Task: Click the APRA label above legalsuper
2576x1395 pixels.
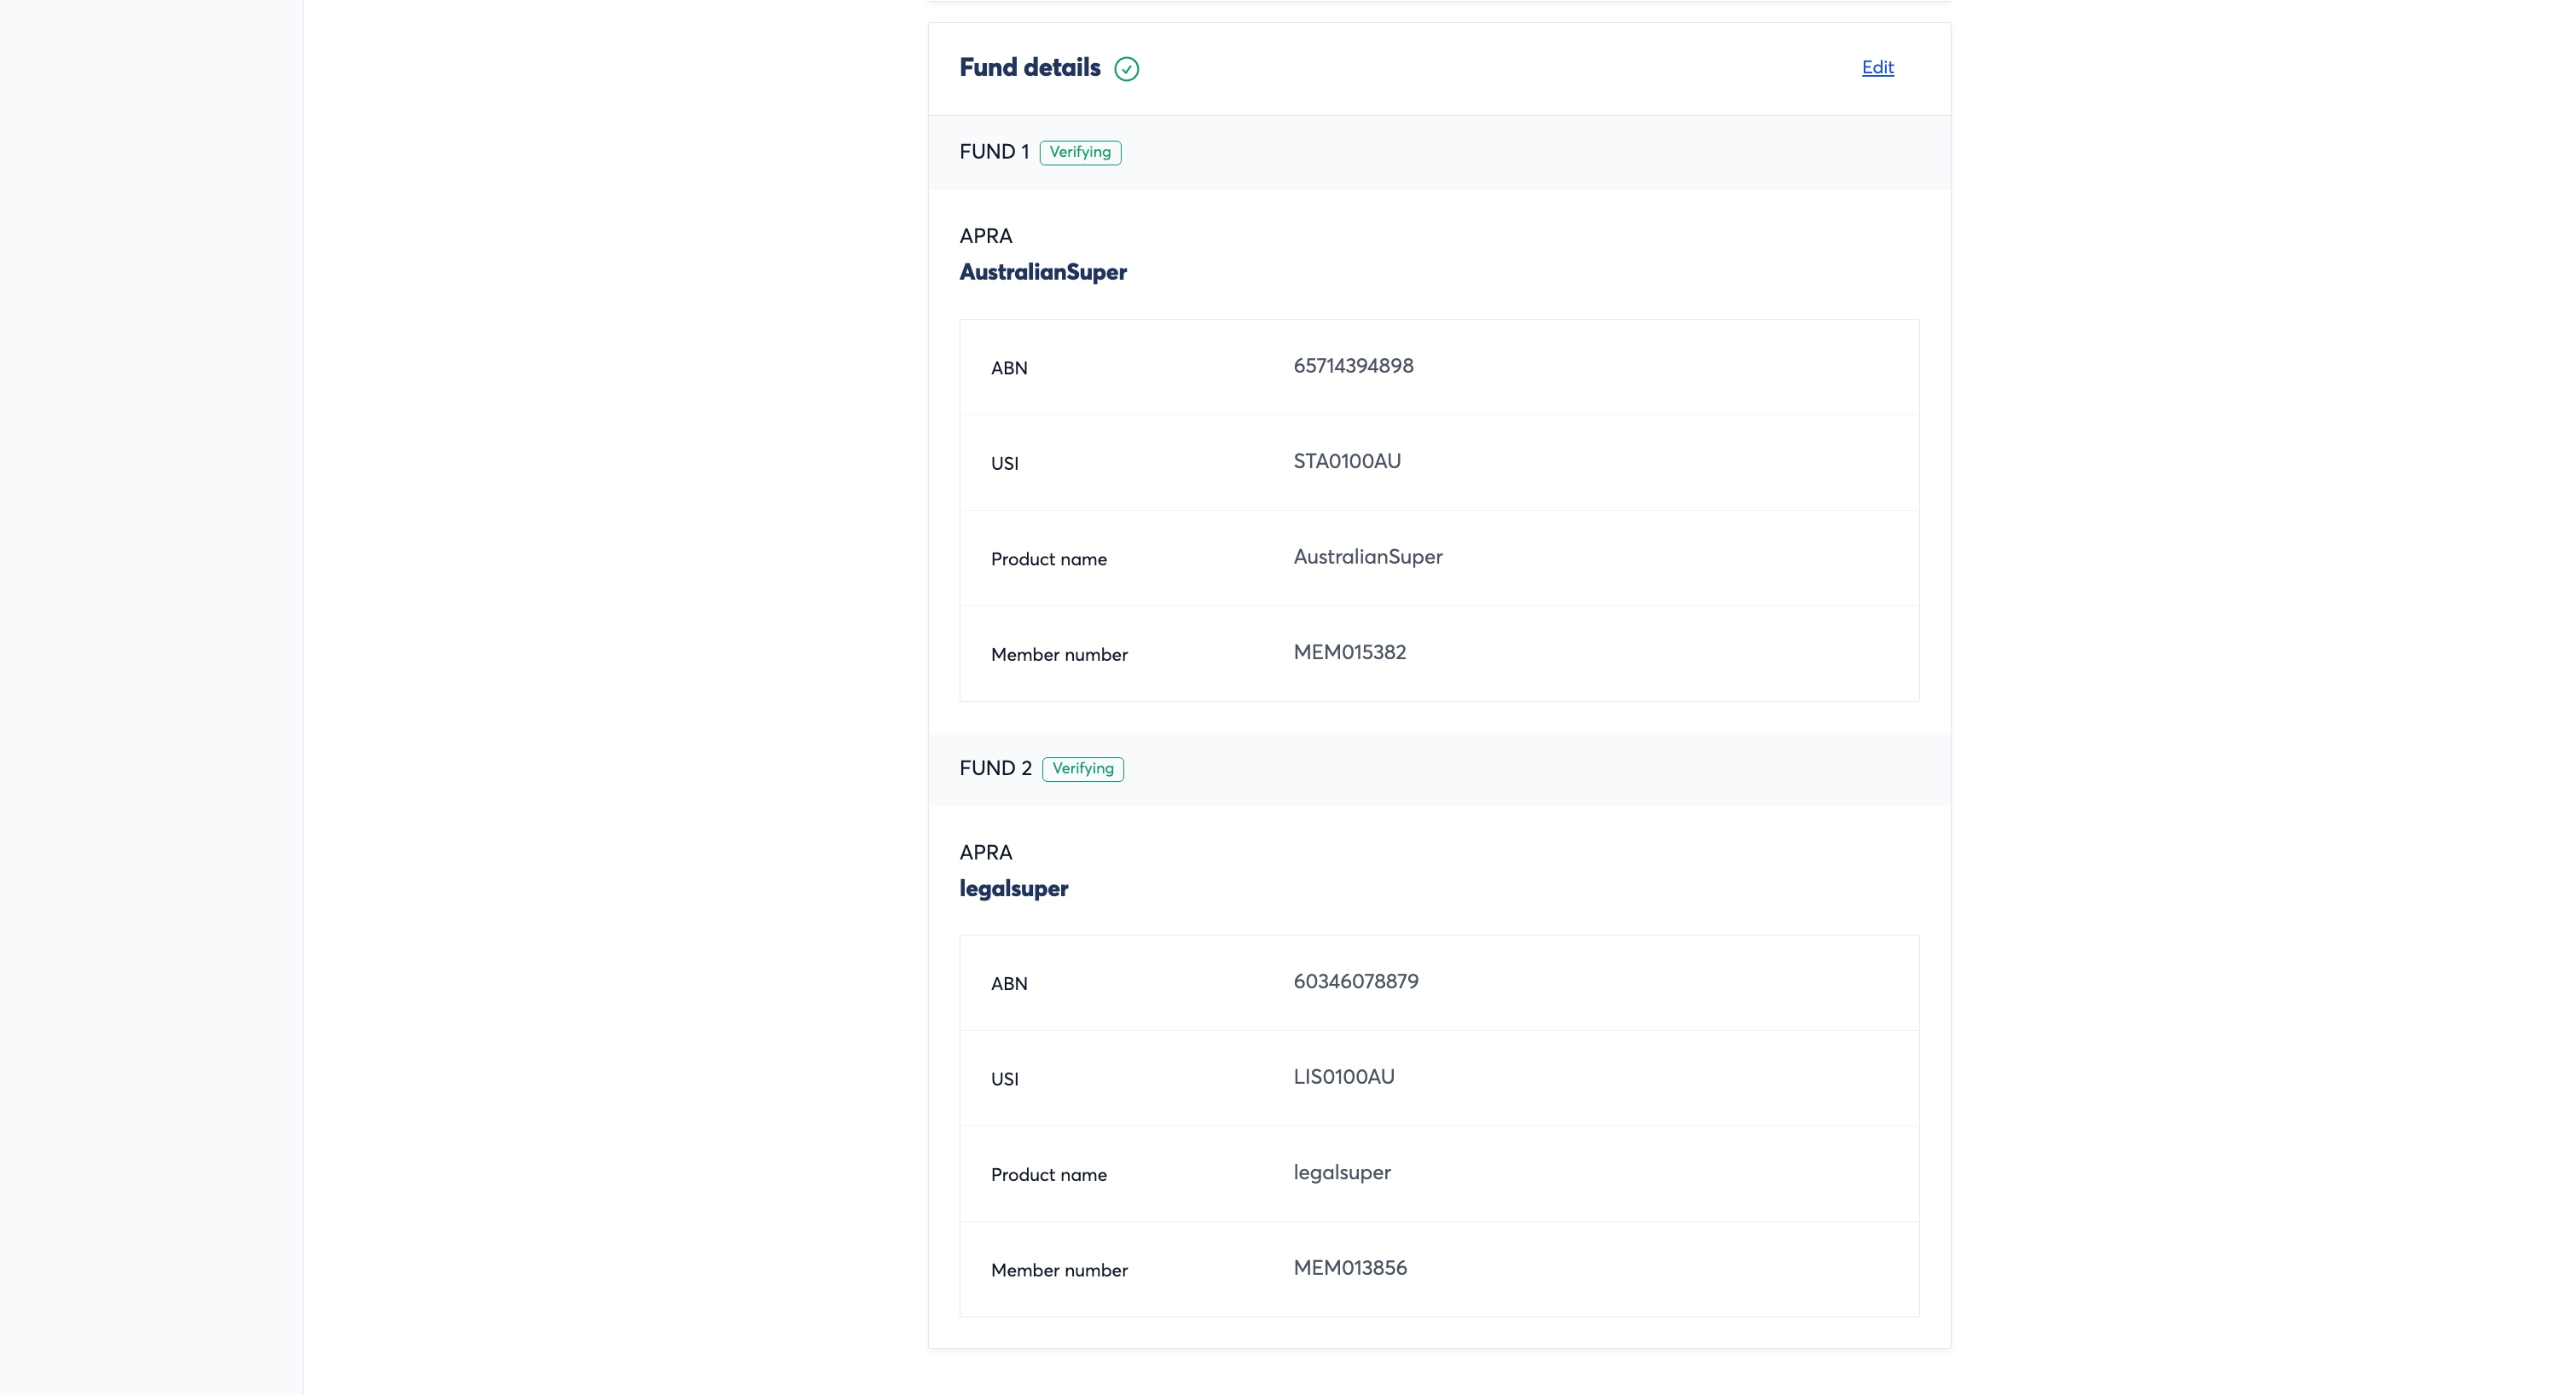Action: coord(985,852)
